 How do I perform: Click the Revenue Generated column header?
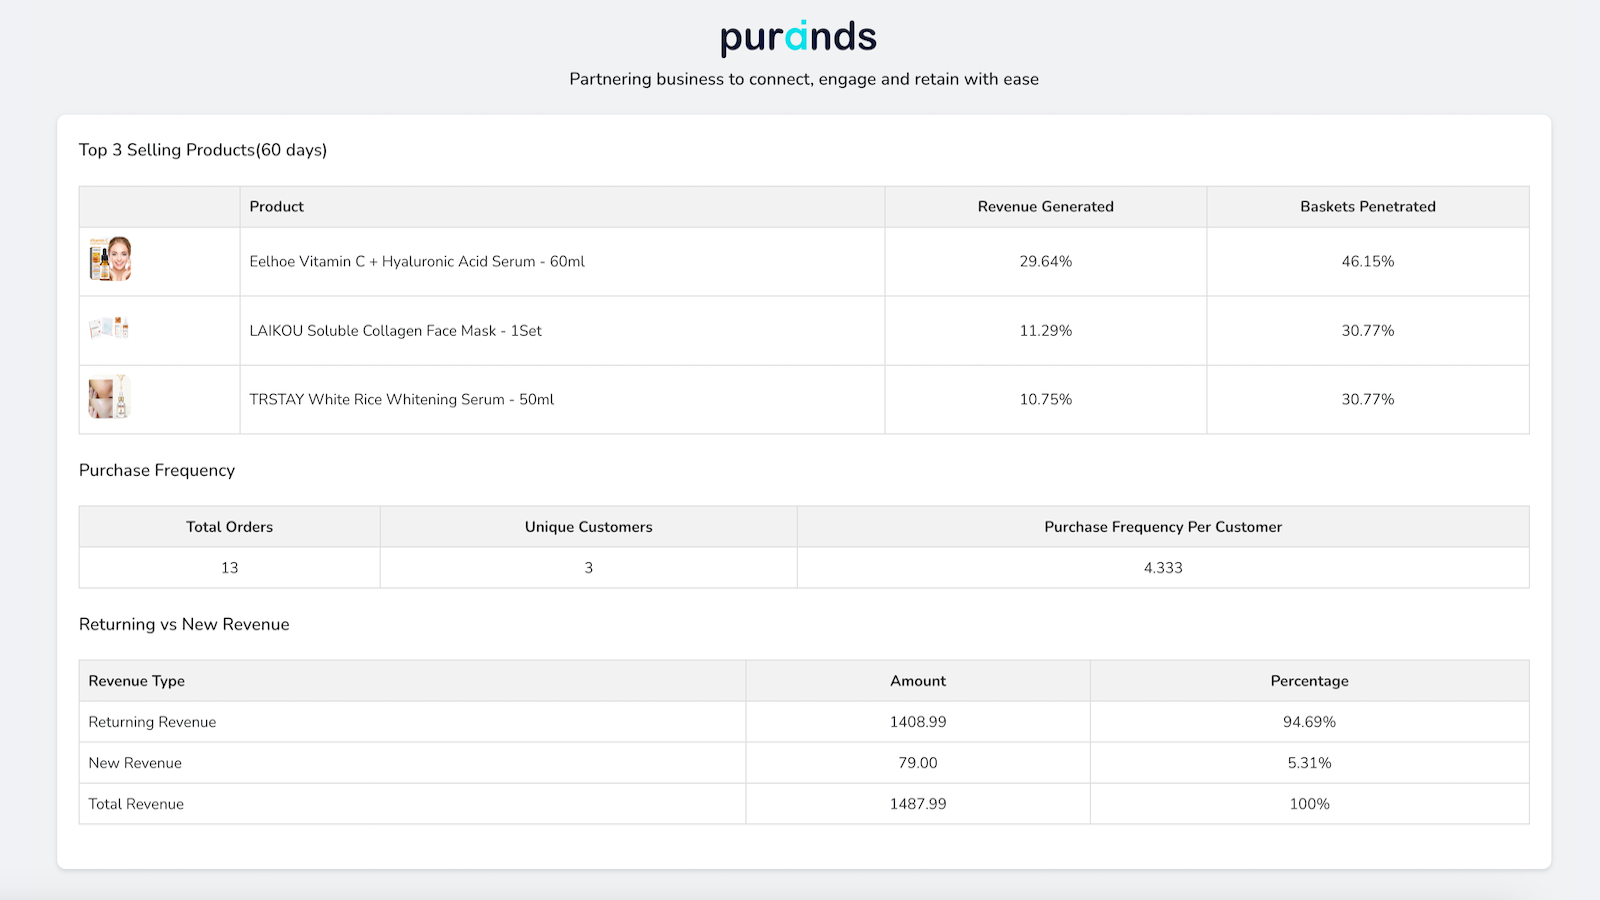click(x=1046, y=207)
